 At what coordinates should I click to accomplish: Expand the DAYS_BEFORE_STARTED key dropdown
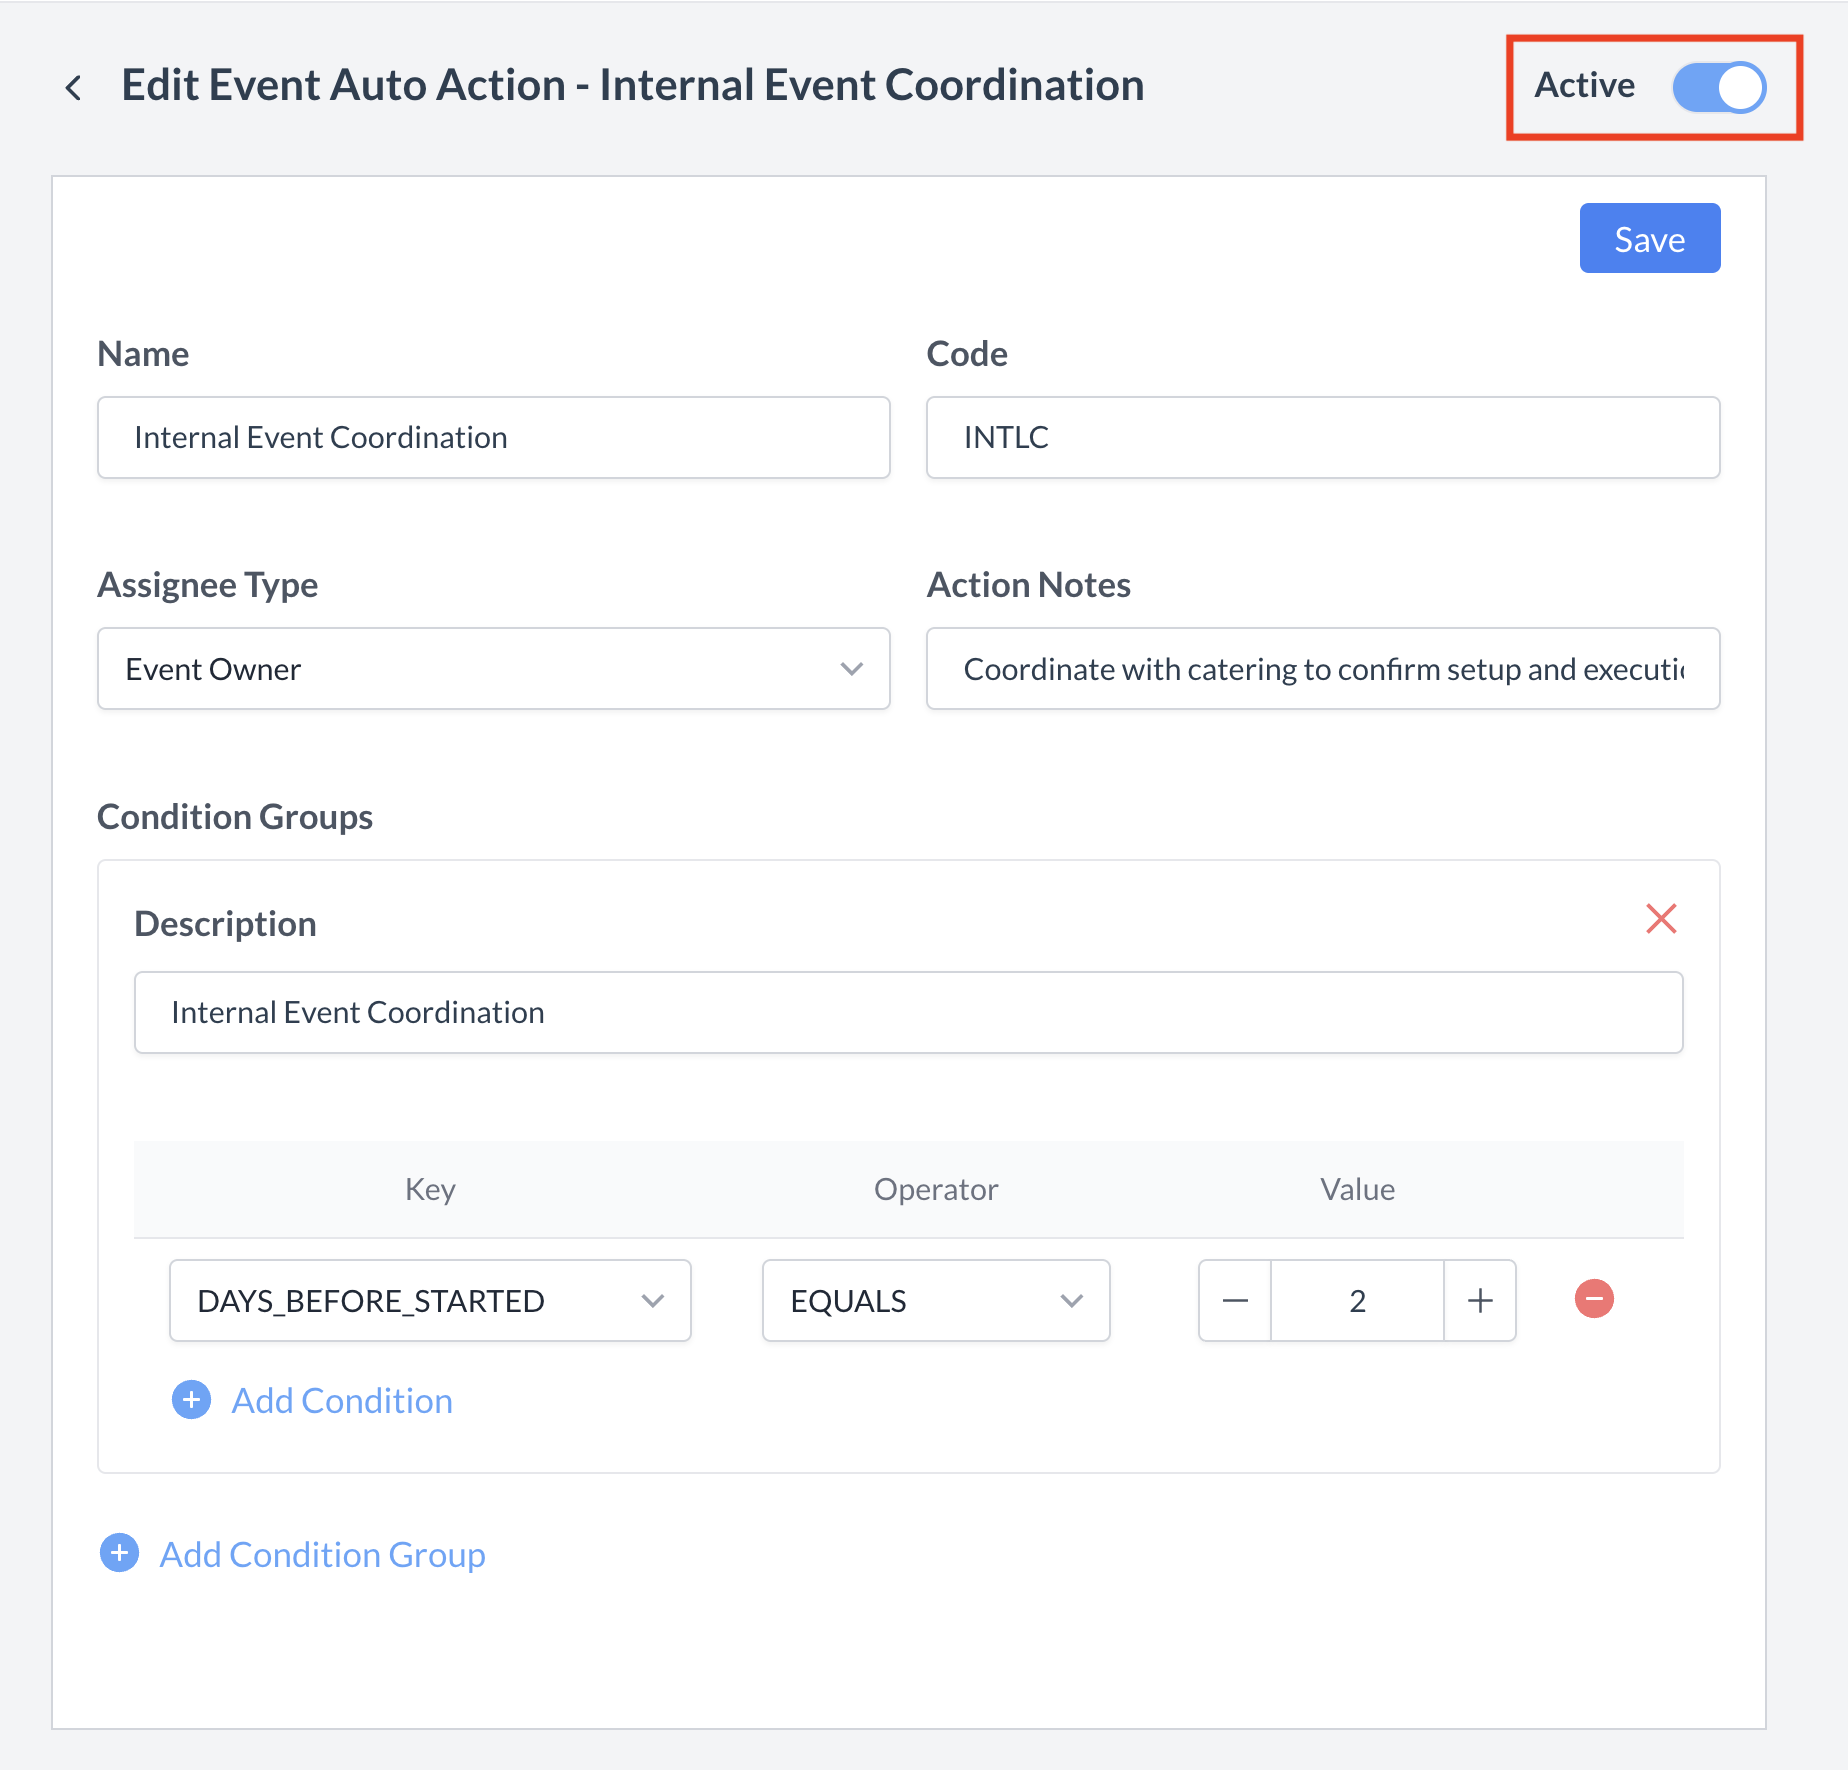(x=654, y=1300)
